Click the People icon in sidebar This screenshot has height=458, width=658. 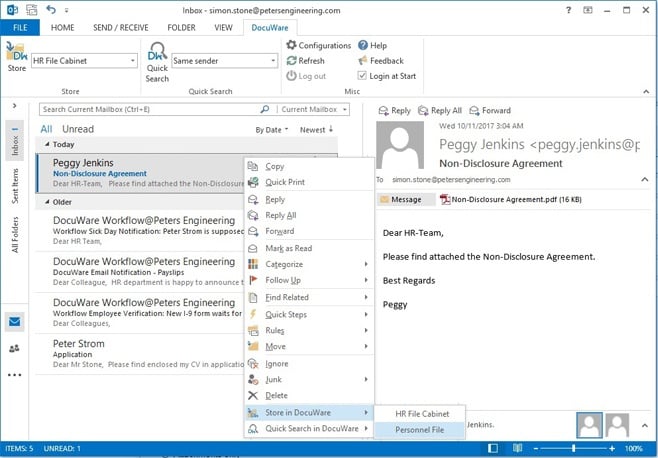pos(15,348)
